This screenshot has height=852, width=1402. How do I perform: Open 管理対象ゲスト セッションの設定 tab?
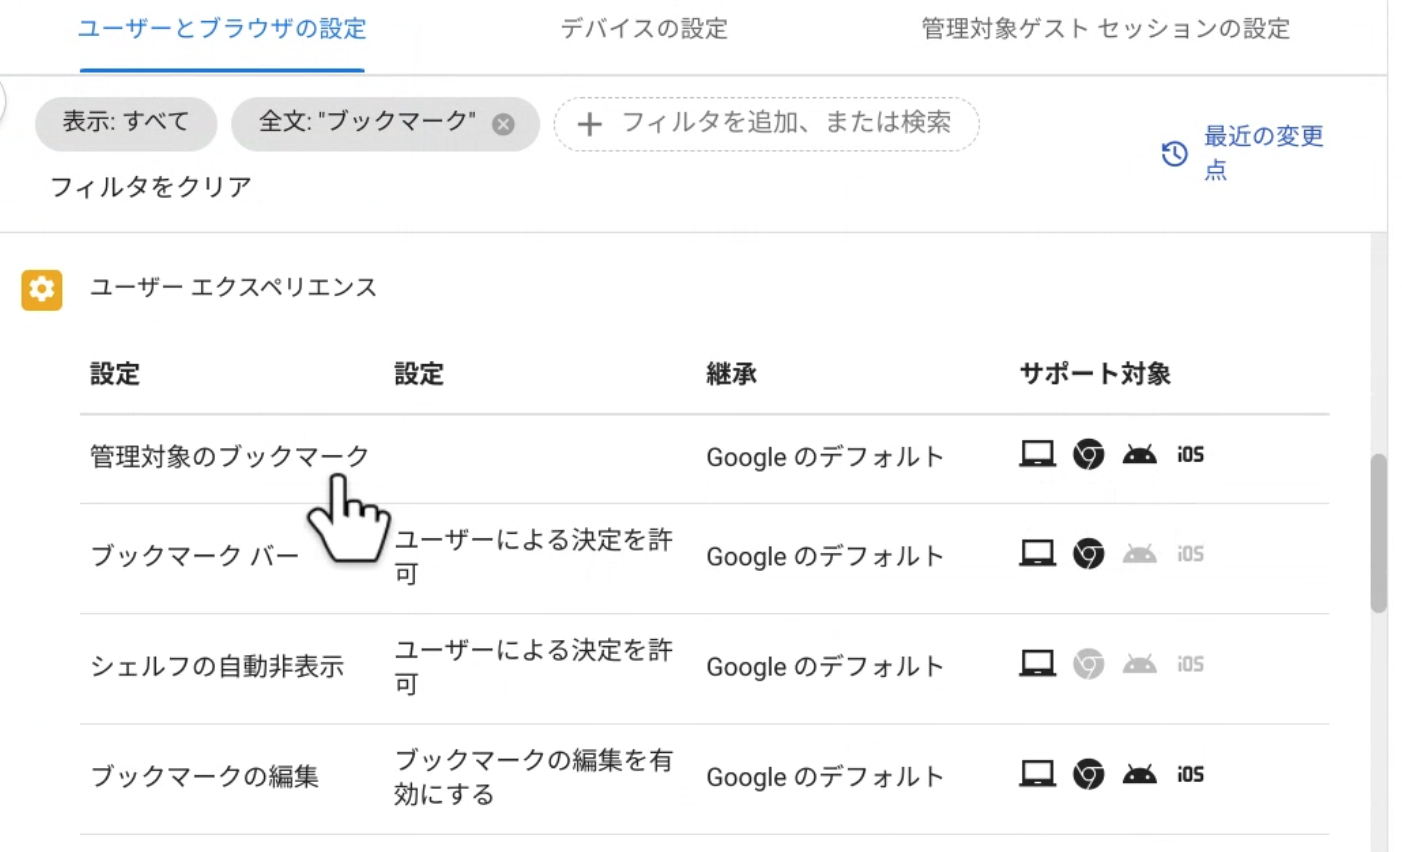pos(1105,29)
